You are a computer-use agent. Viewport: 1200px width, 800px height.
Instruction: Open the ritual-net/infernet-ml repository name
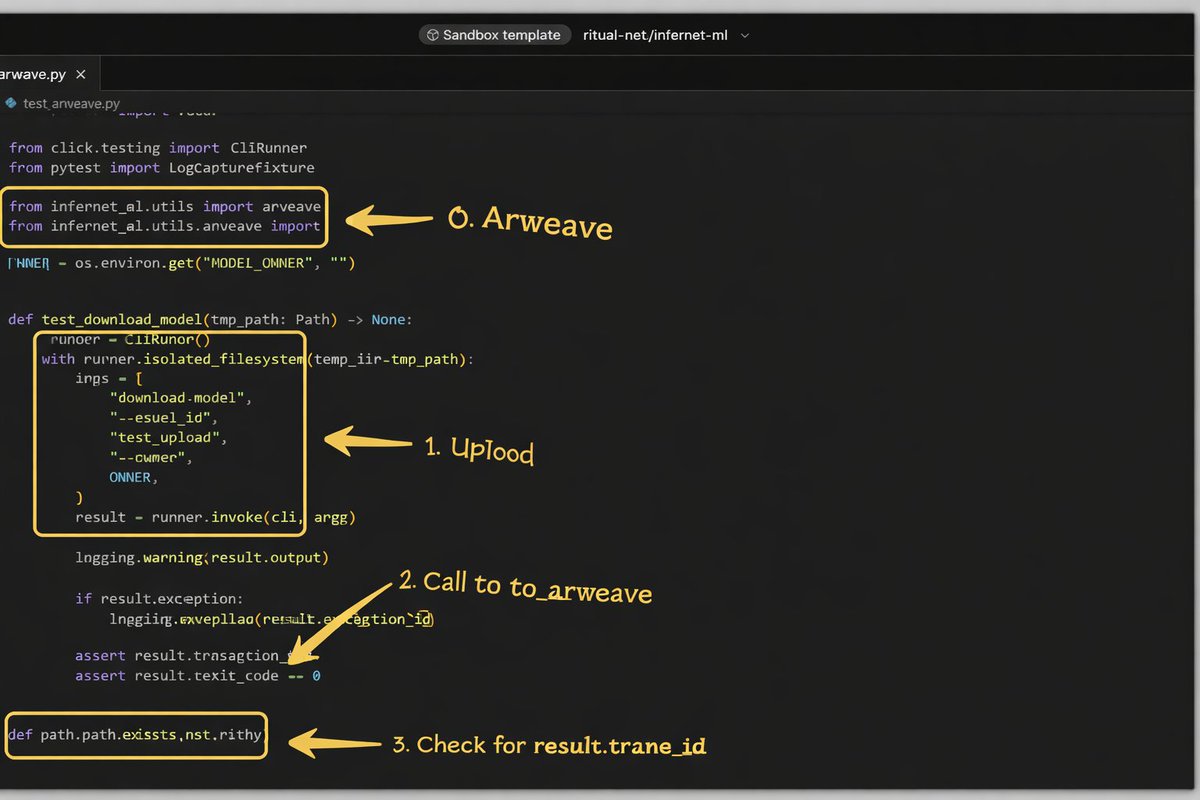(x=655, y=35)
